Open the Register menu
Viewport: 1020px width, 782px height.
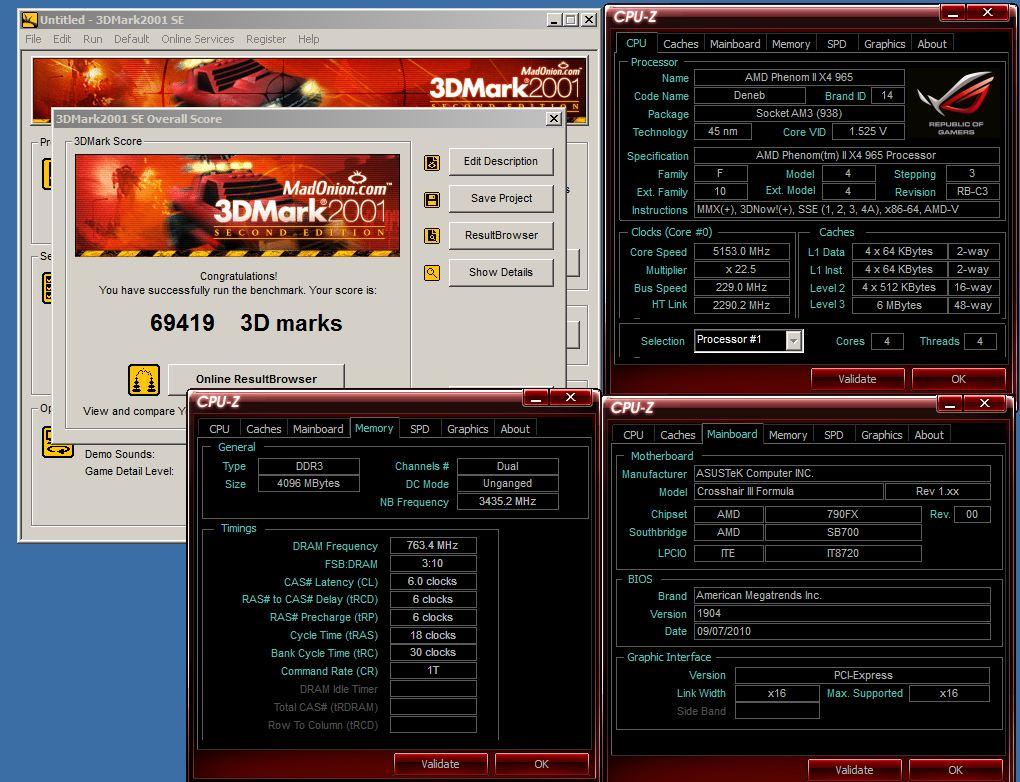(x=266, y=39)
